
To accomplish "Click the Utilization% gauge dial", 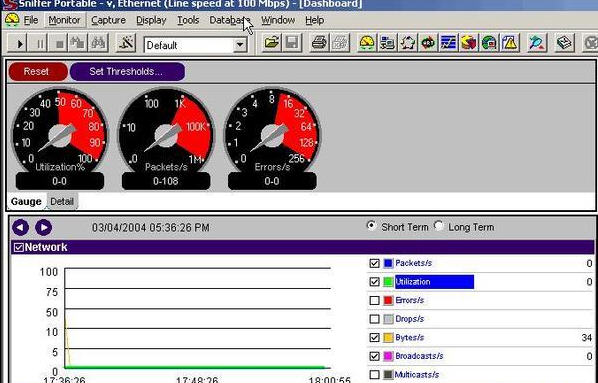I will click(x=59, y=134).
